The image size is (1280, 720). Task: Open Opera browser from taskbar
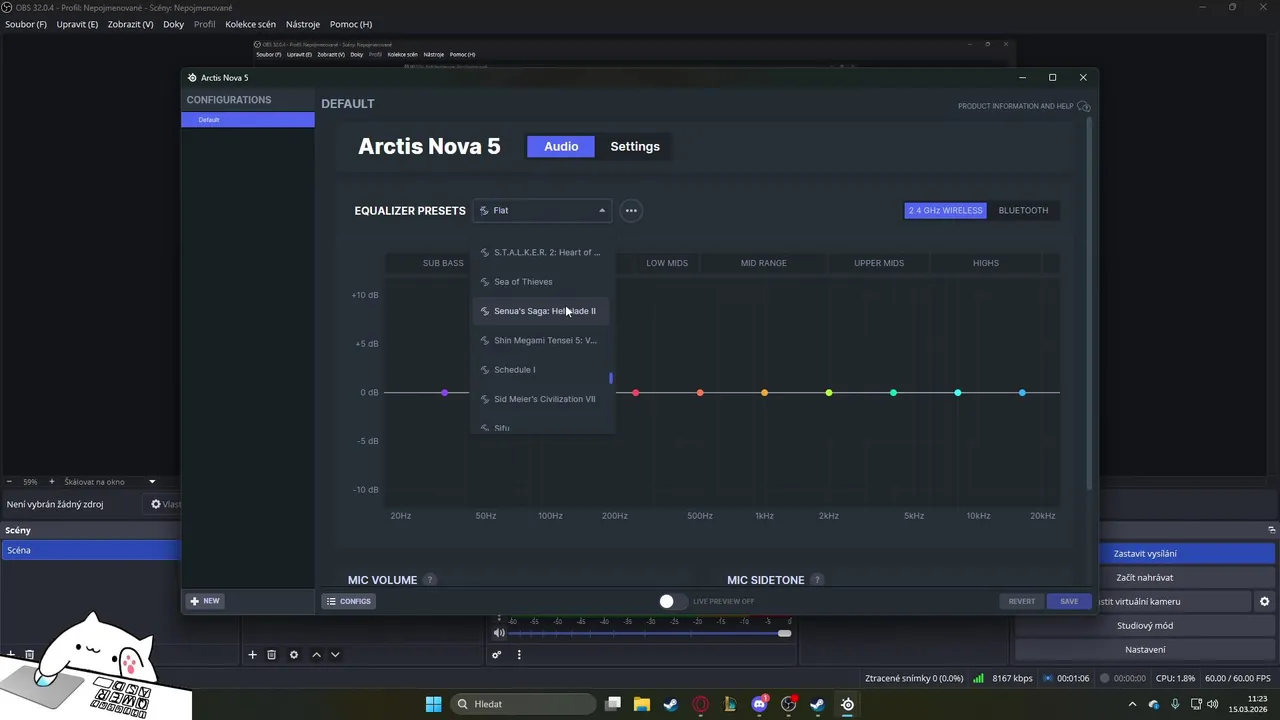pyautogui.click(x=700, y=704)
